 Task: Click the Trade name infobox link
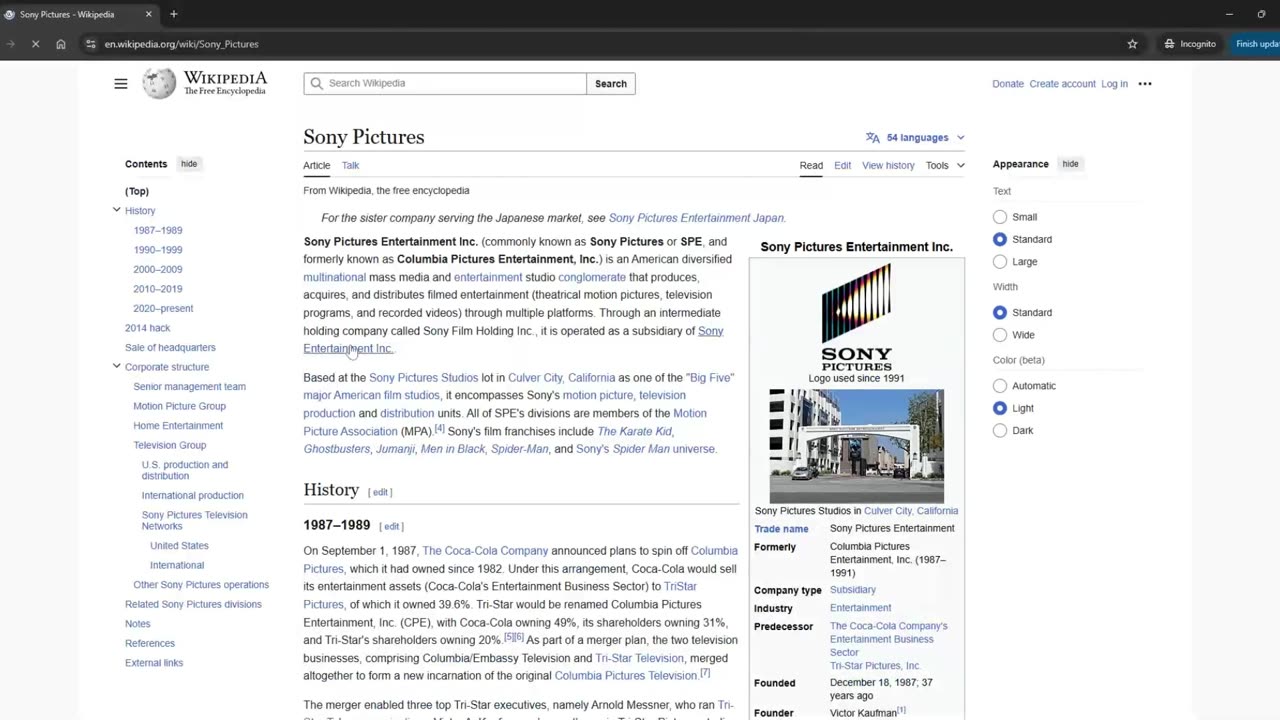(781, 529)
